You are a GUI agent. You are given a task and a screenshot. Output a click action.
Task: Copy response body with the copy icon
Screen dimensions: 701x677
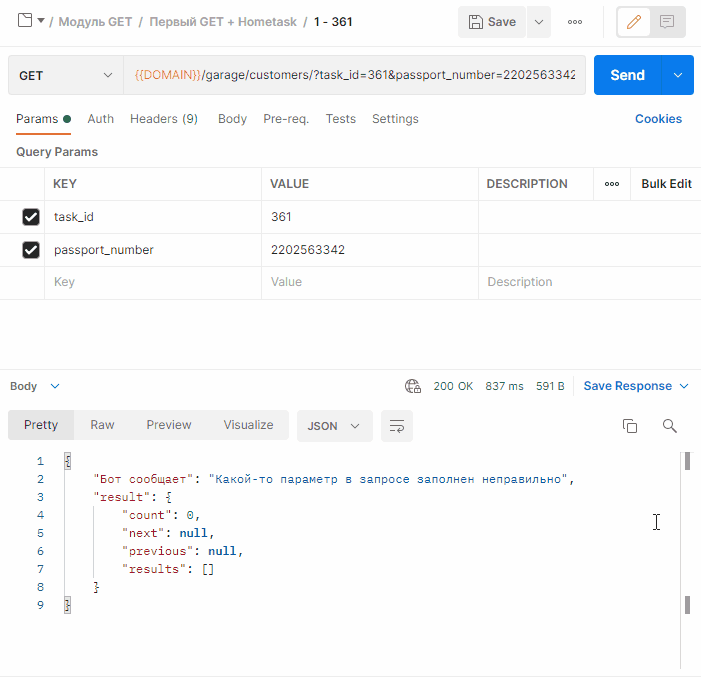[x=630, y=426]
